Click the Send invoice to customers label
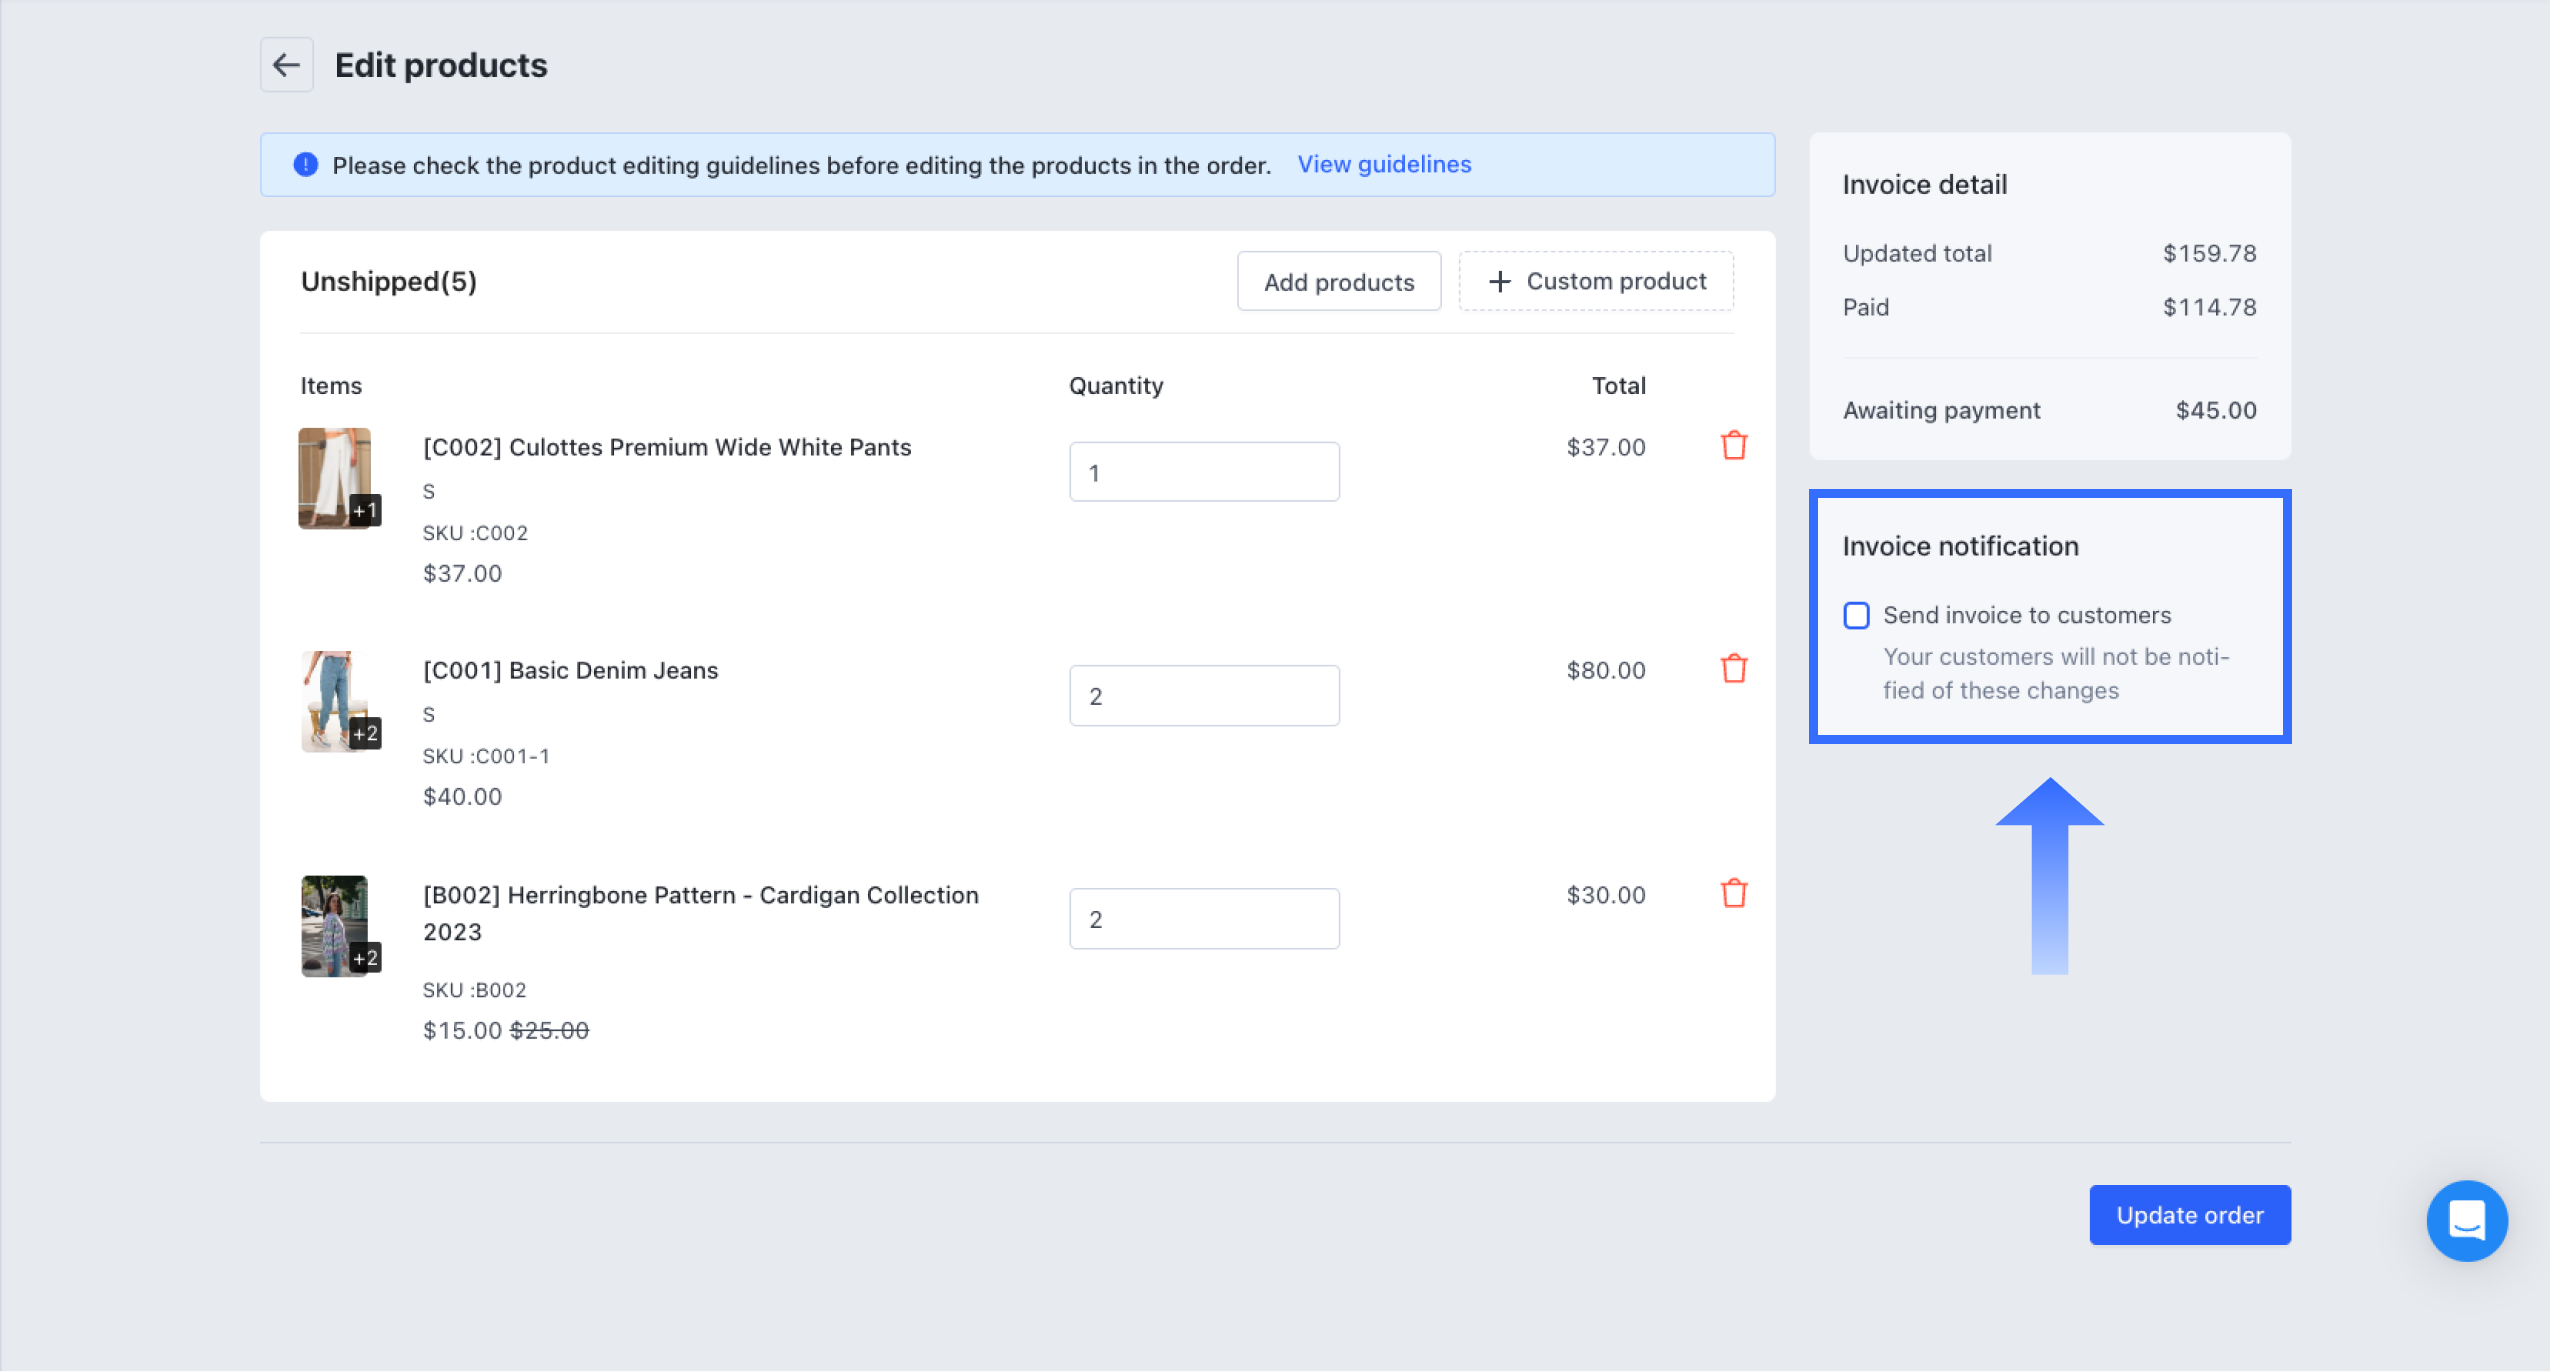2550x1372 pixels. [x=2026, y=615]
